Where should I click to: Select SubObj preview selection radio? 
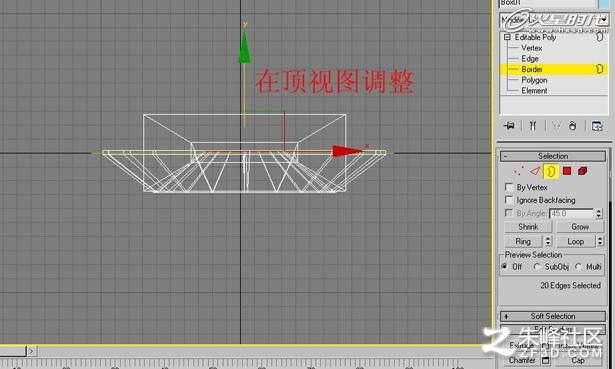point(537,267)
